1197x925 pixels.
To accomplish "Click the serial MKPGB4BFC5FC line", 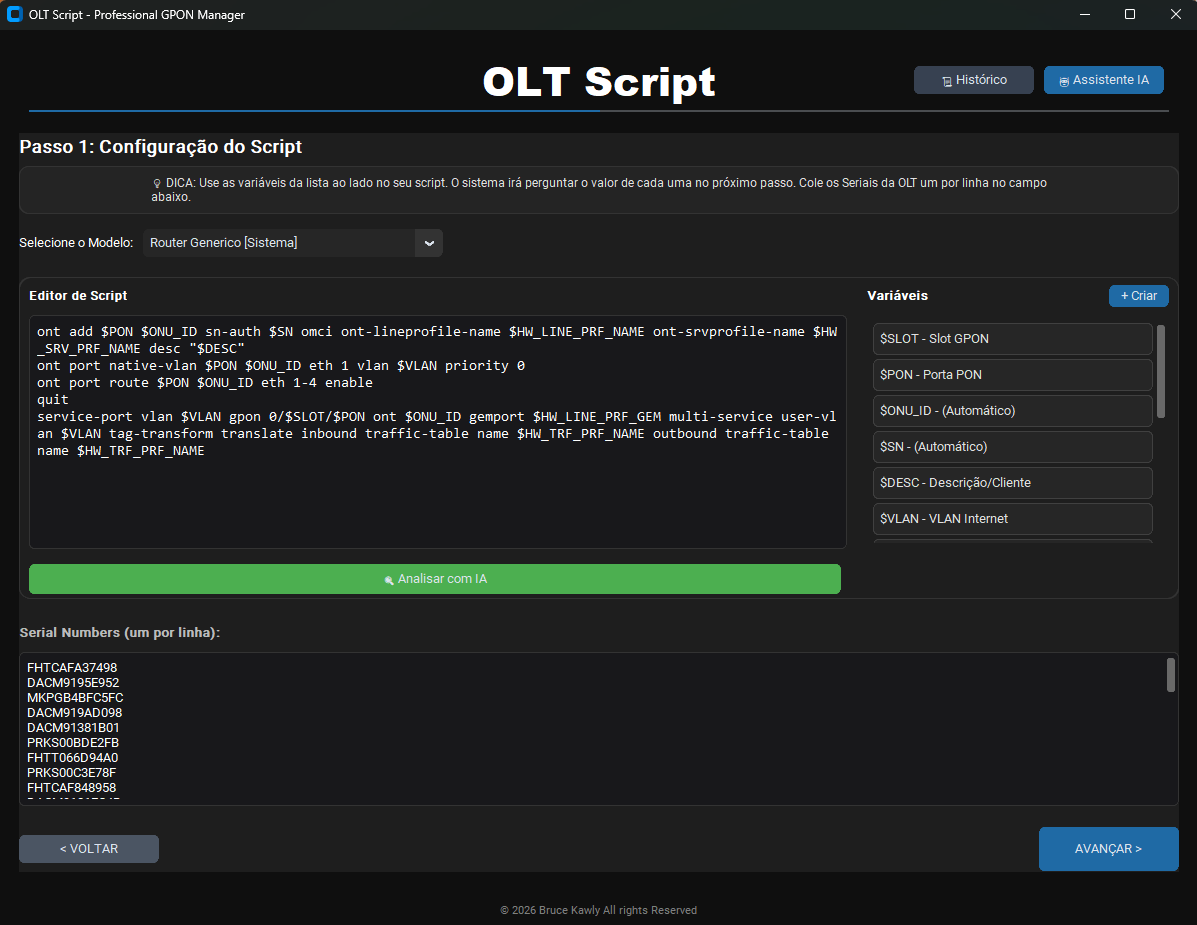I will 75,698.
